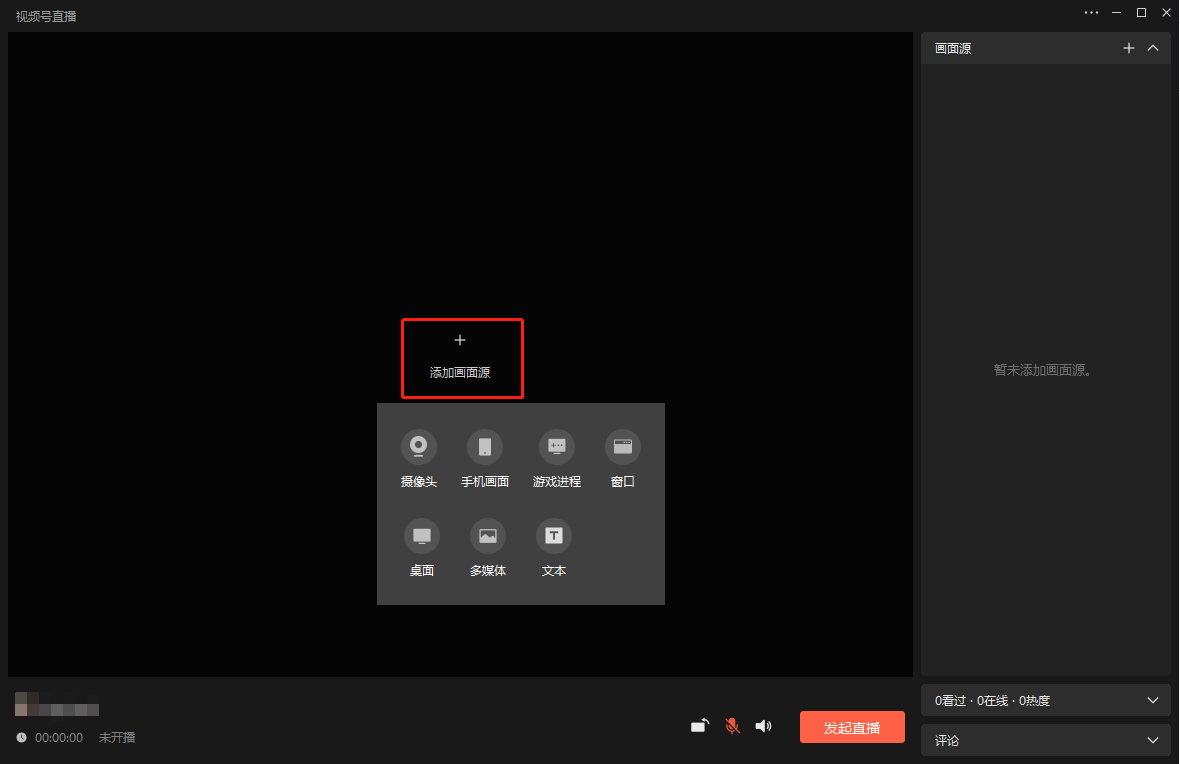Select the 文本 text source icon

coord(554,535)
